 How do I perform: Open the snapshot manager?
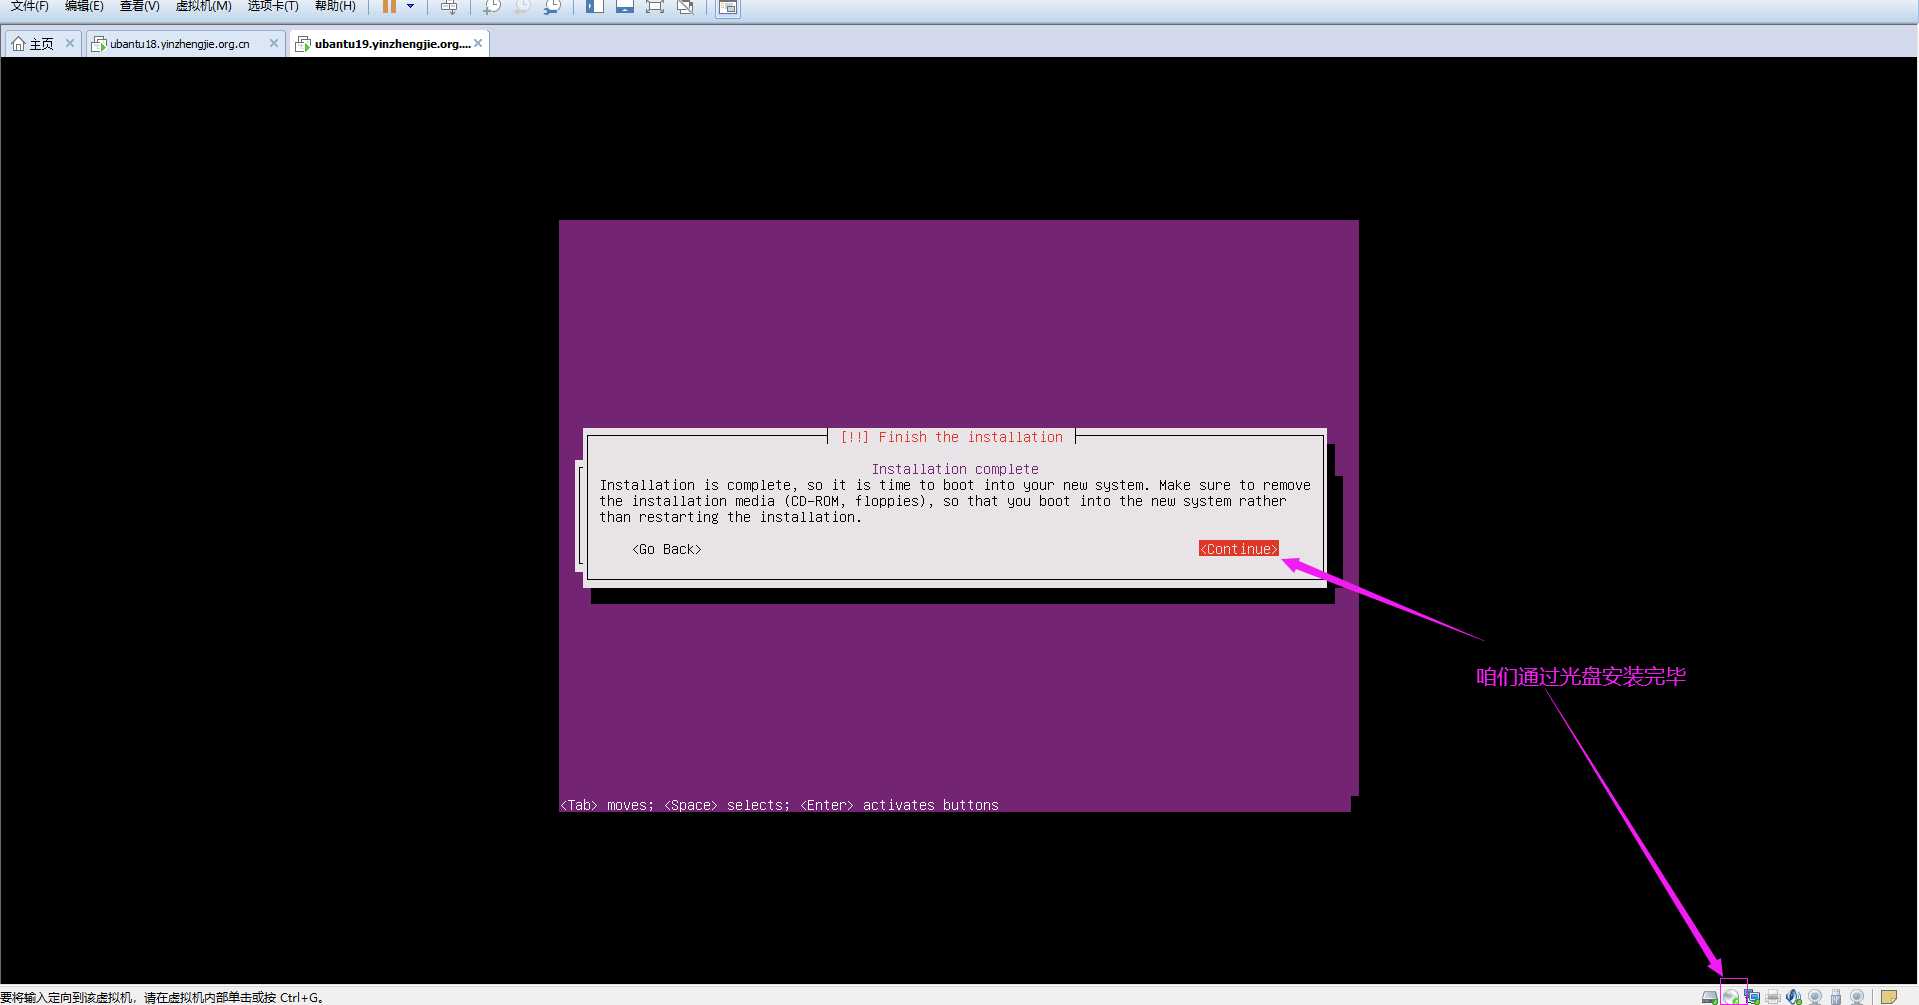[552, 6]
